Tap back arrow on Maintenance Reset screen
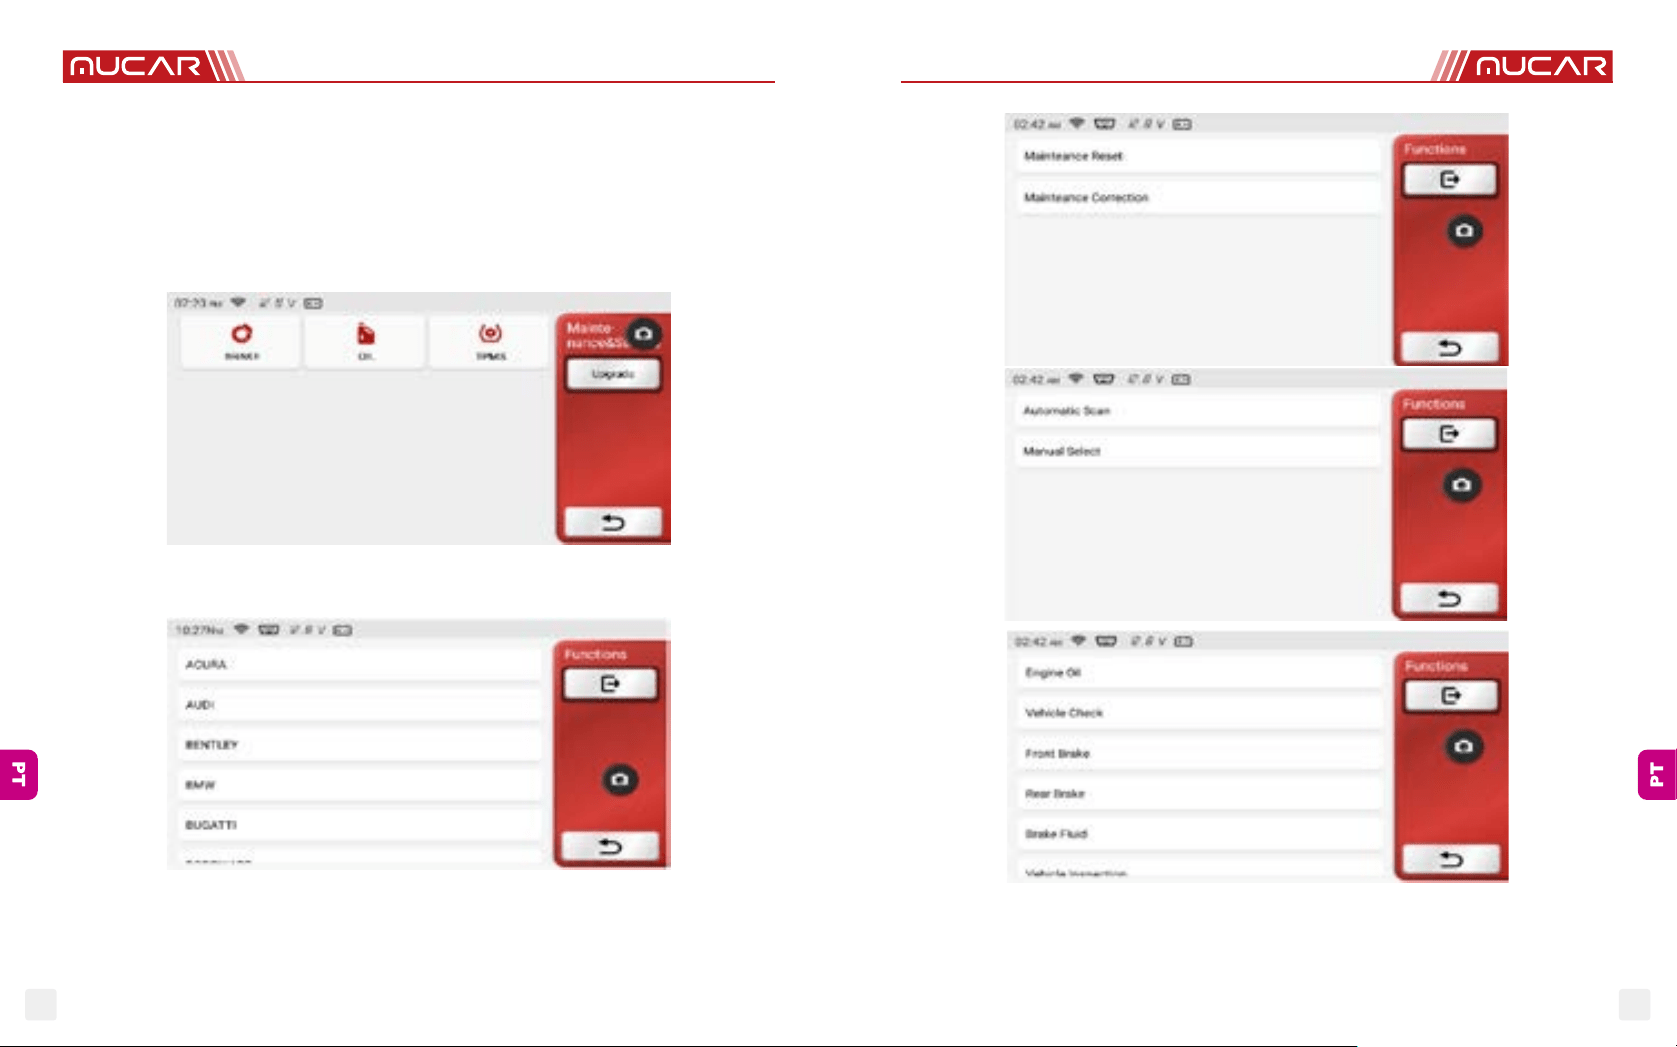The width and height of the screenshot is (1677, 1047). (1450, 347)
